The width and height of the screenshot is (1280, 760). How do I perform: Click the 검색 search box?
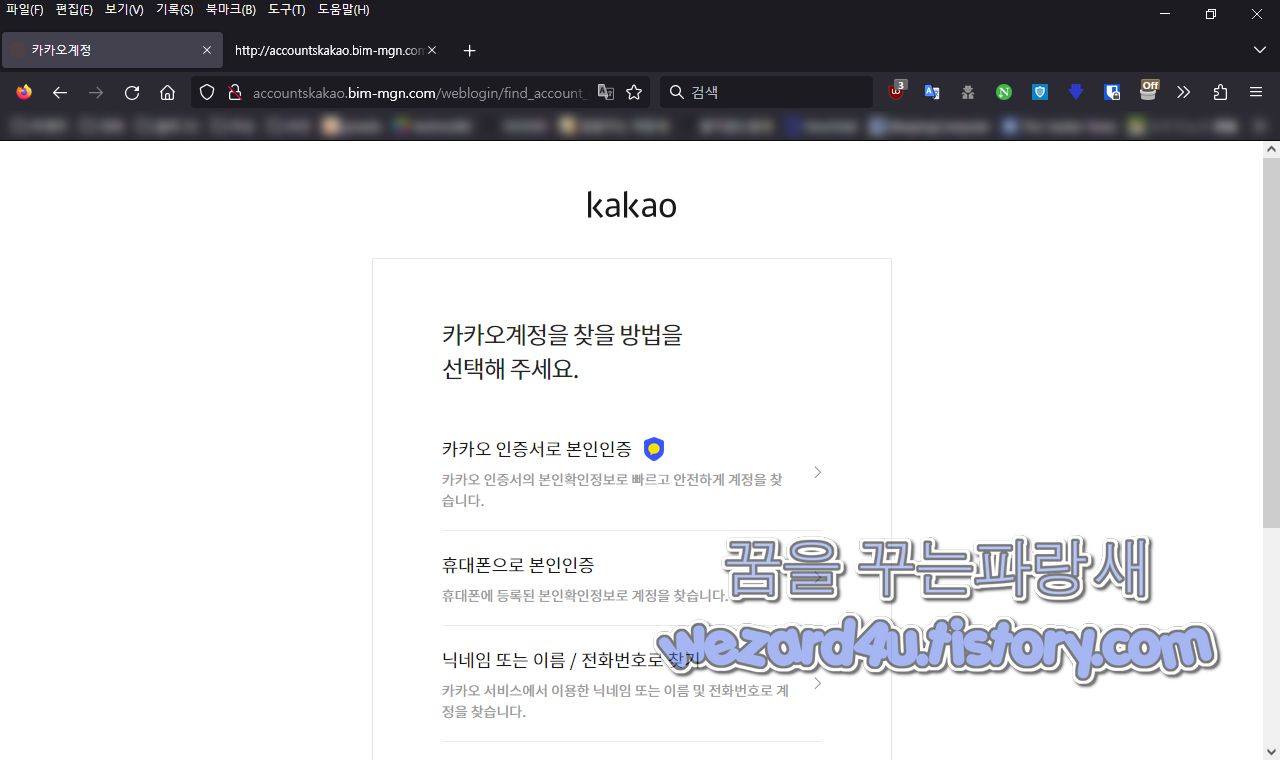click(x=766, y=92)
